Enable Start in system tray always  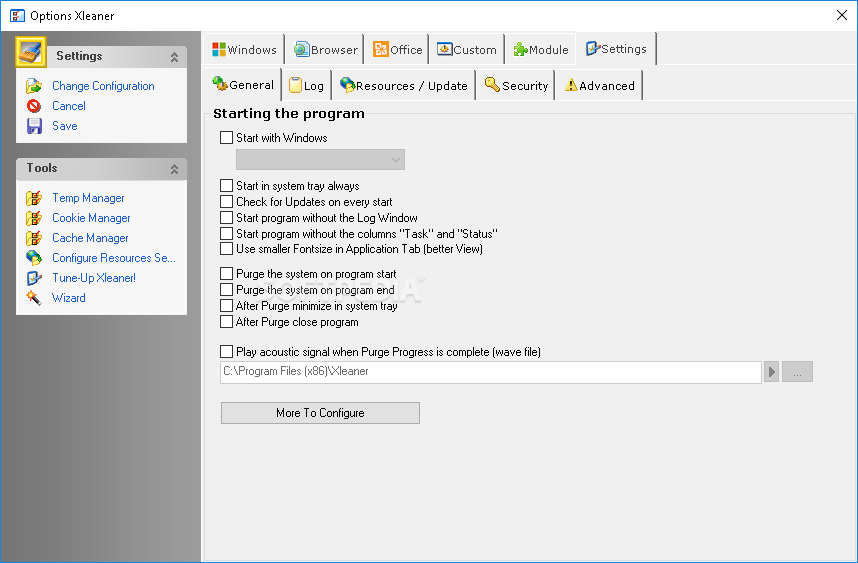(x=227, y=186)
